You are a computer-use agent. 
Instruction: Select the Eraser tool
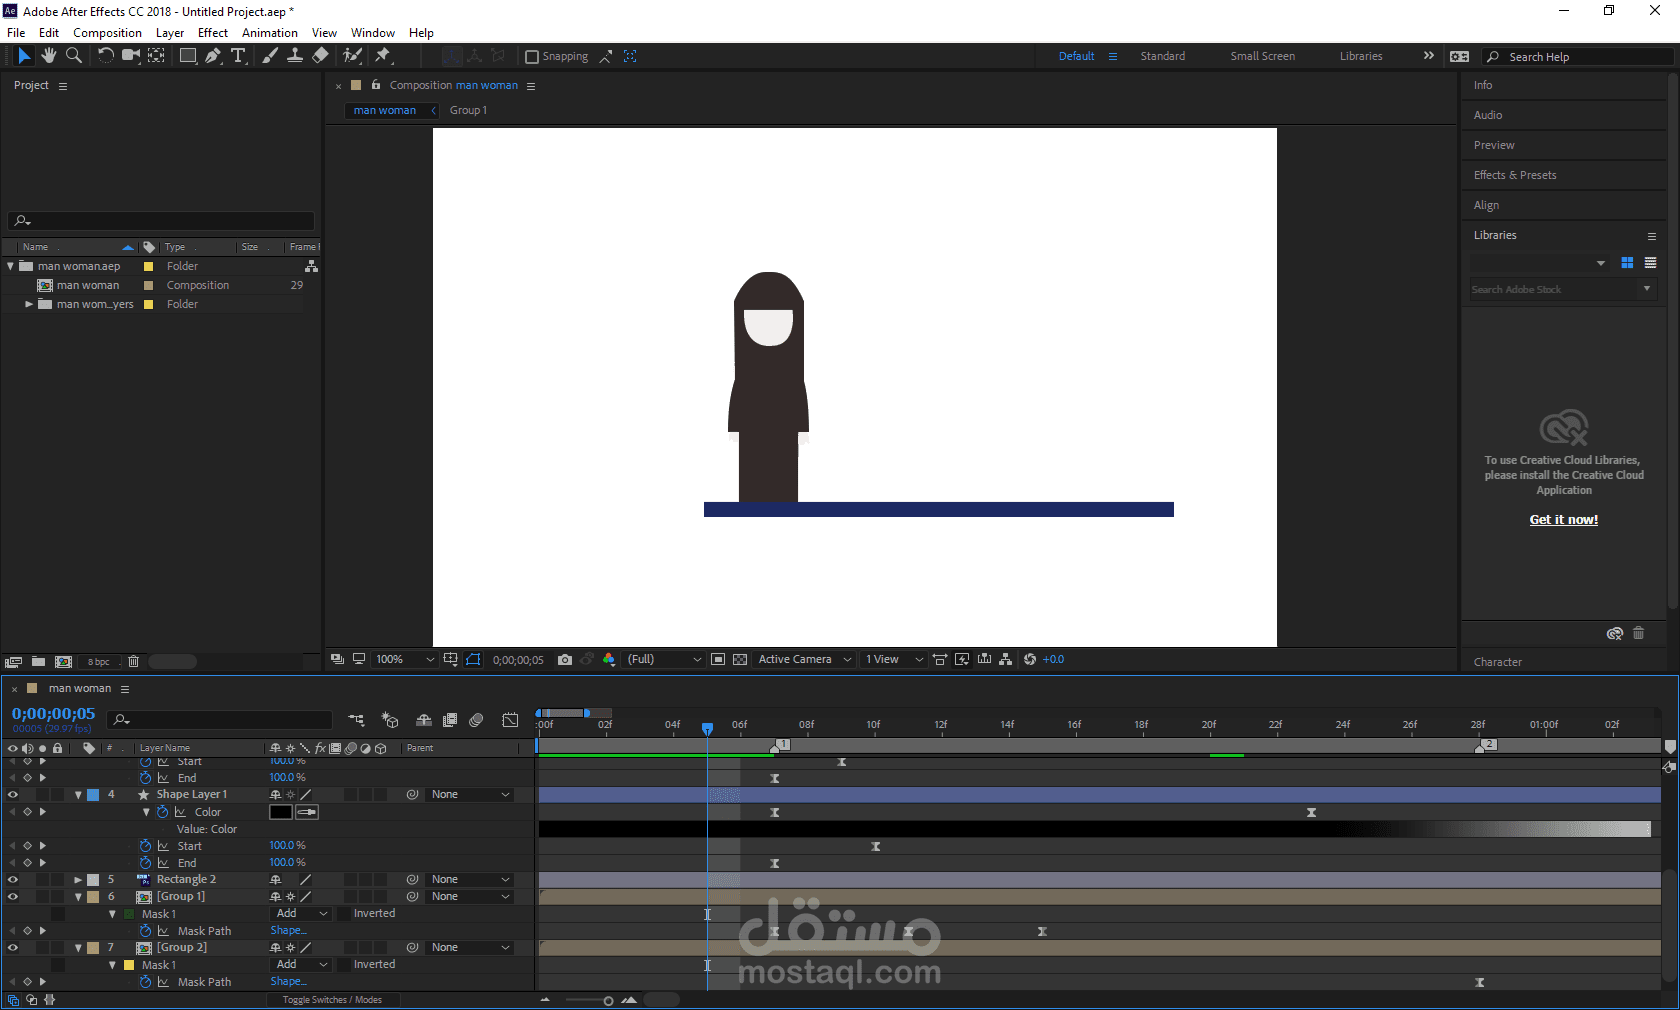click(320, 56)
